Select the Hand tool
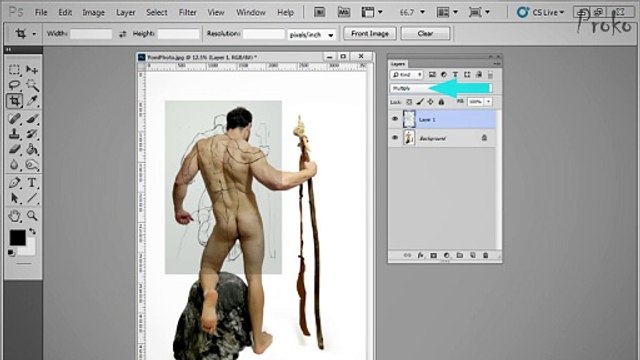 [x=14, y=216]
